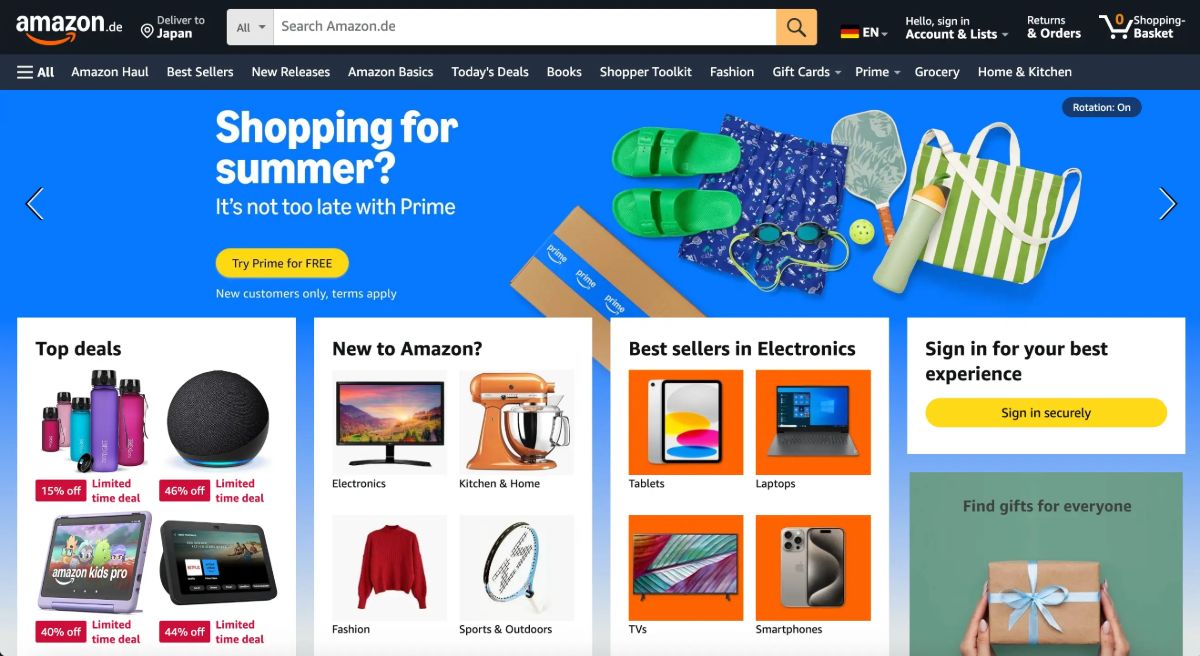Show the previous hero banner slide
The width and height of the screenshot is (1200, 656).
(35, 203)
